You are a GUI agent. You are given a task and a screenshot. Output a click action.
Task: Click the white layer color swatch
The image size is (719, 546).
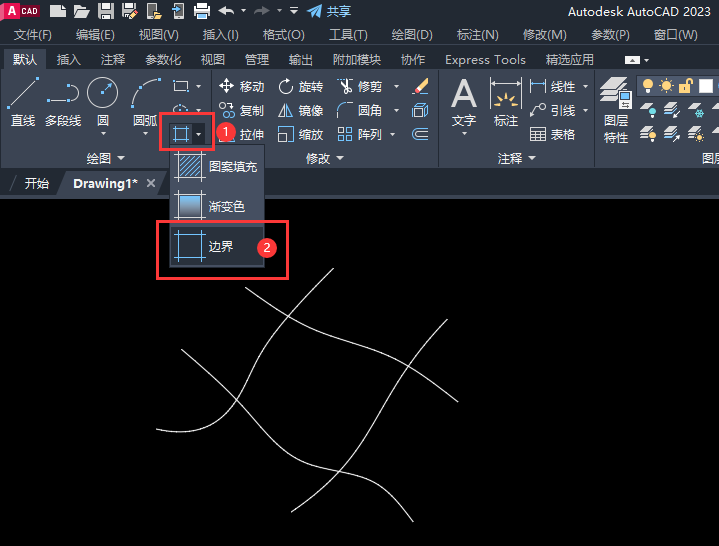click(x=706, y=86)
